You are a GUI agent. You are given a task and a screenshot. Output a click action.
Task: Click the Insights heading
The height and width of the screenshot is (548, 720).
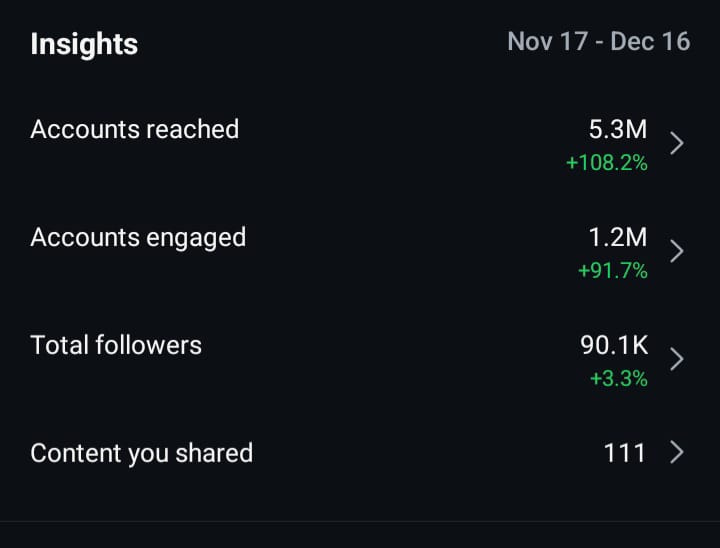(x=84, y=44)
